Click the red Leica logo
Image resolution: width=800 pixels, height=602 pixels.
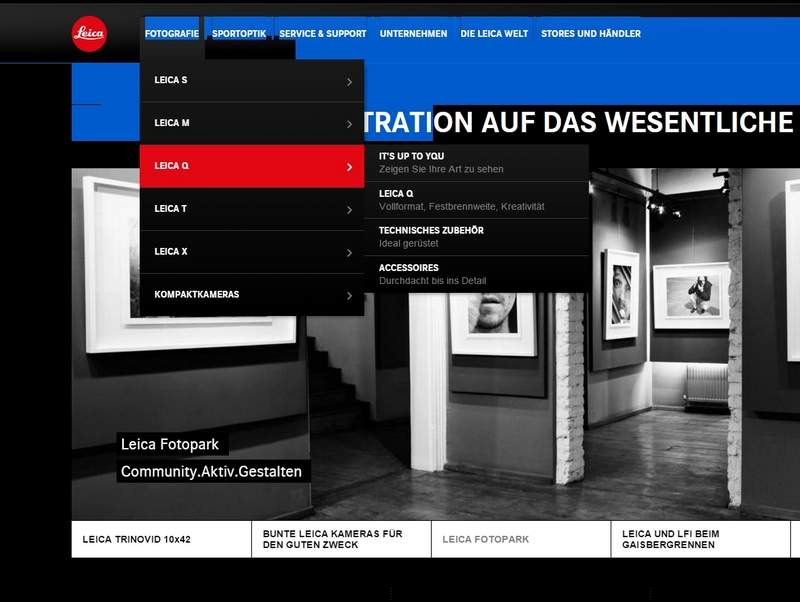click(x=89, y=34)
